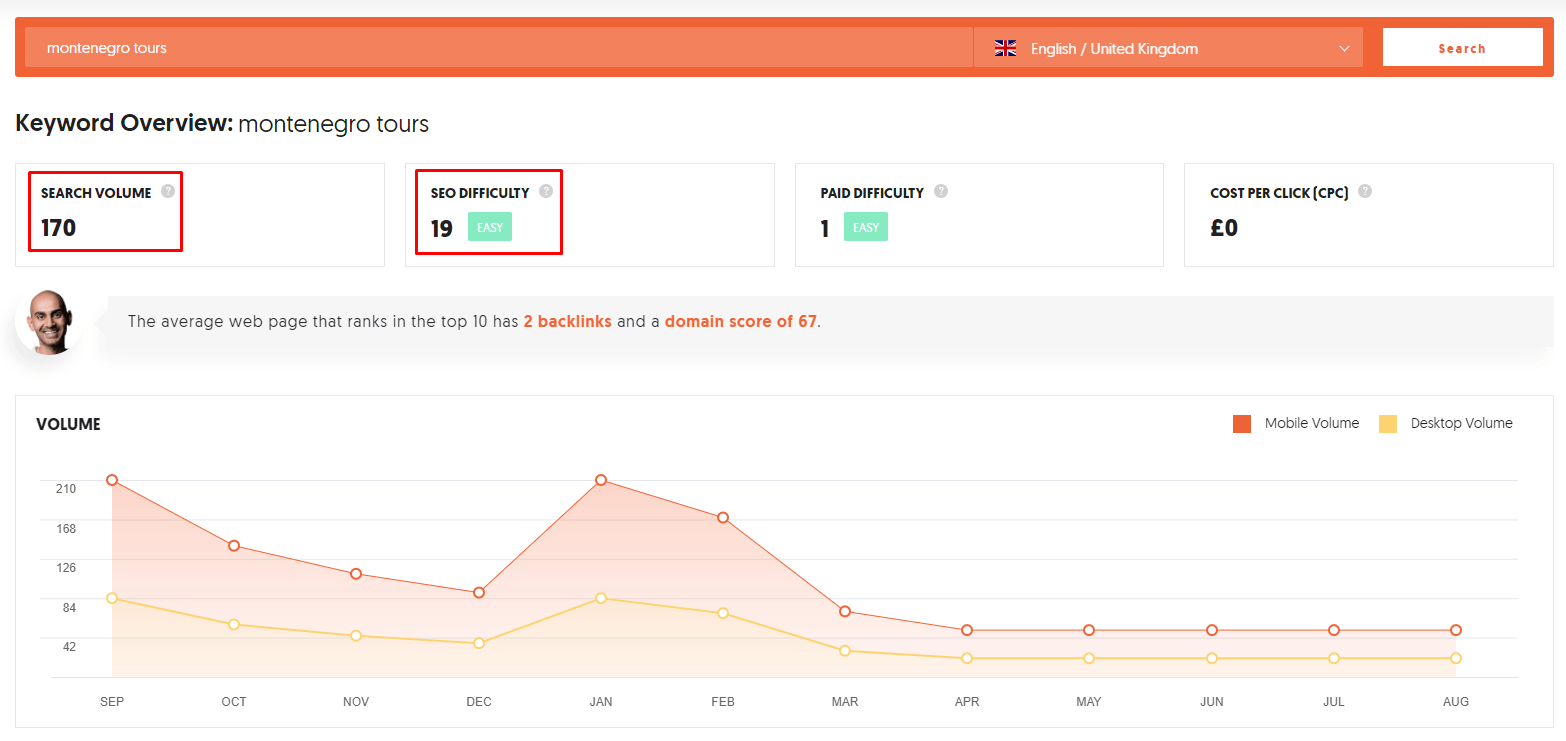This screenshot has height=741, width=1566.
Task: Click the EASY badge under Paid Difficulty
Action: [866, 227]
